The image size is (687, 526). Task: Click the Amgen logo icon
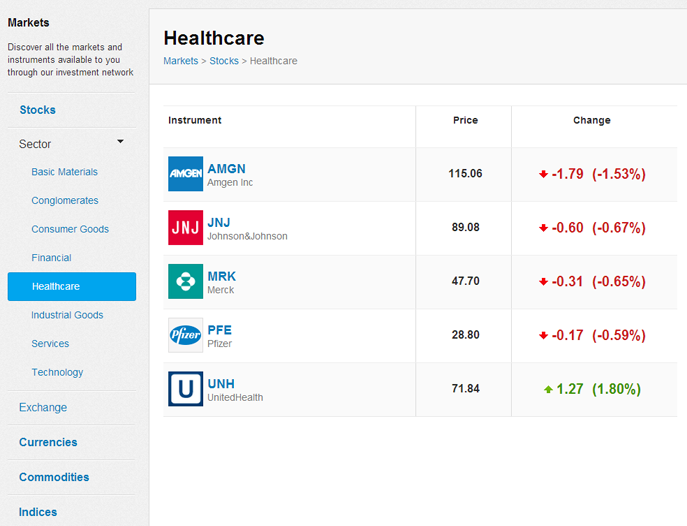(185, 174)
